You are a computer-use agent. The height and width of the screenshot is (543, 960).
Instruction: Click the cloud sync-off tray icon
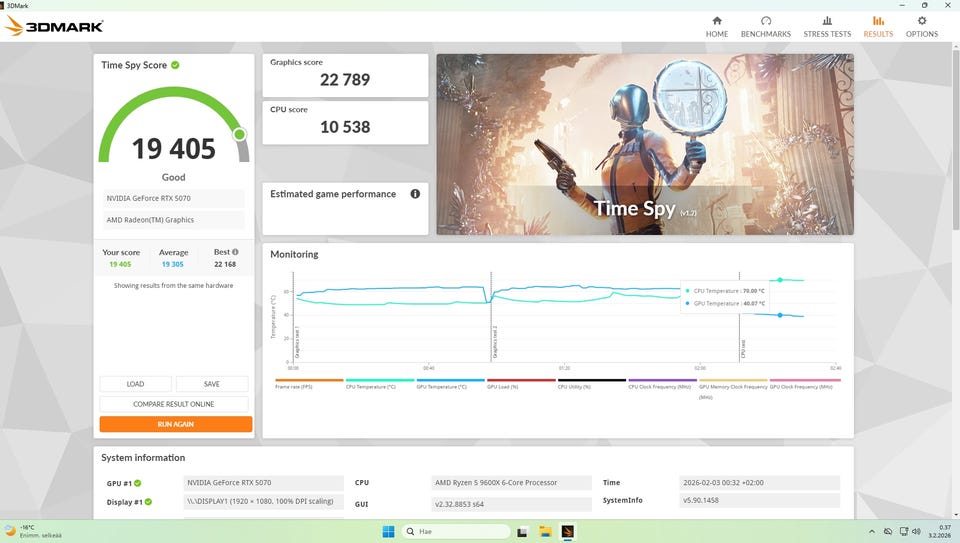pos(888,531)
